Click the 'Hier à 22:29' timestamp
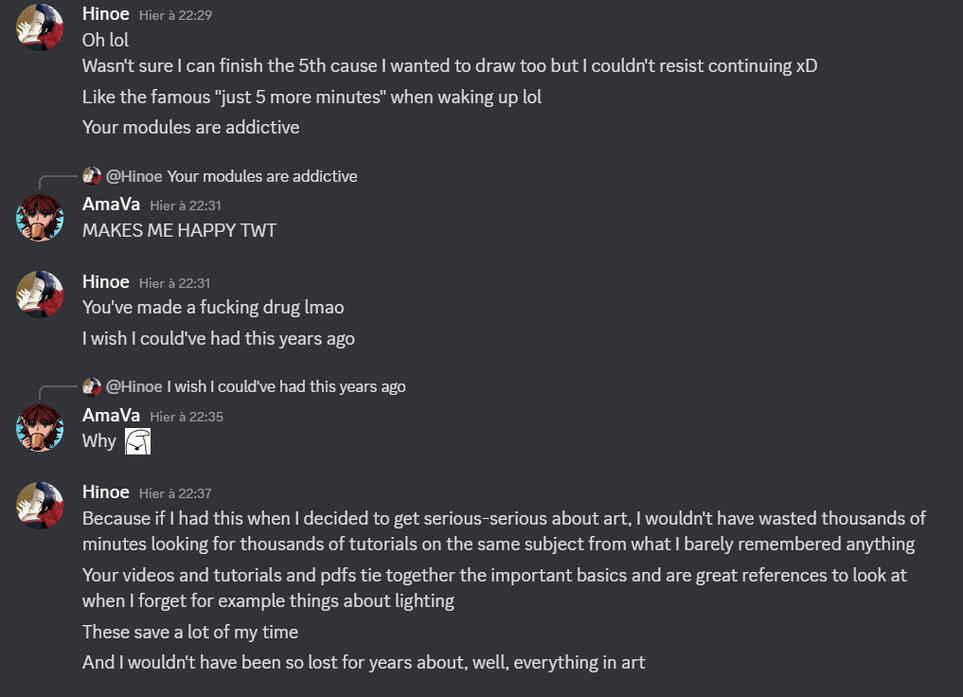The width and height of the screenshot is (963, 697). (175, 15)
